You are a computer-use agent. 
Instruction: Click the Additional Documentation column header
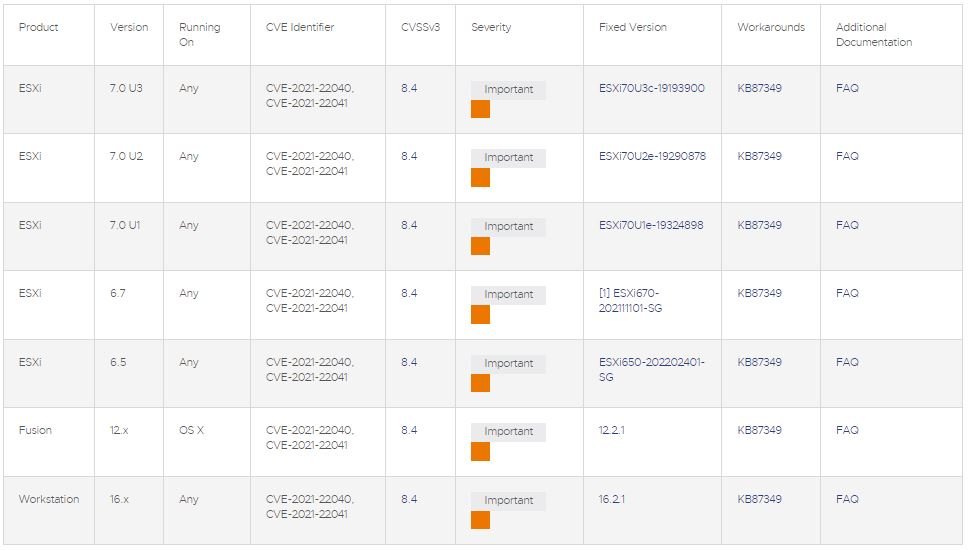click(x=874, y=35)
